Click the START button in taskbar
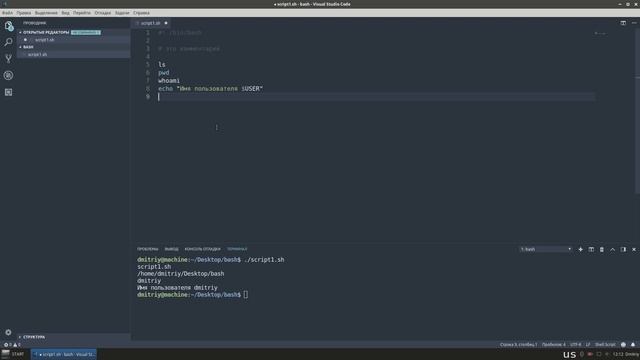The height and width of the screenshot is (360, 640). coord(13,354)
